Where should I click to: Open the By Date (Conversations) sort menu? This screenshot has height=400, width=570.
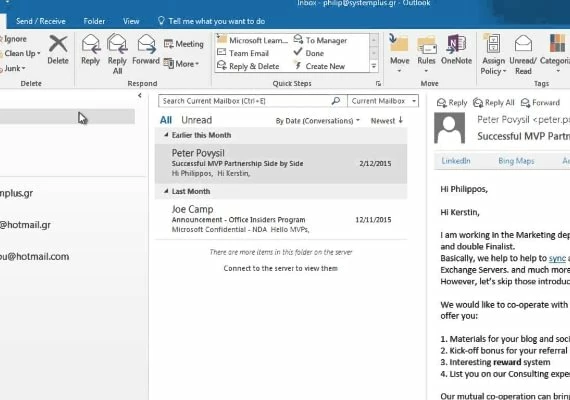point(318,121)
